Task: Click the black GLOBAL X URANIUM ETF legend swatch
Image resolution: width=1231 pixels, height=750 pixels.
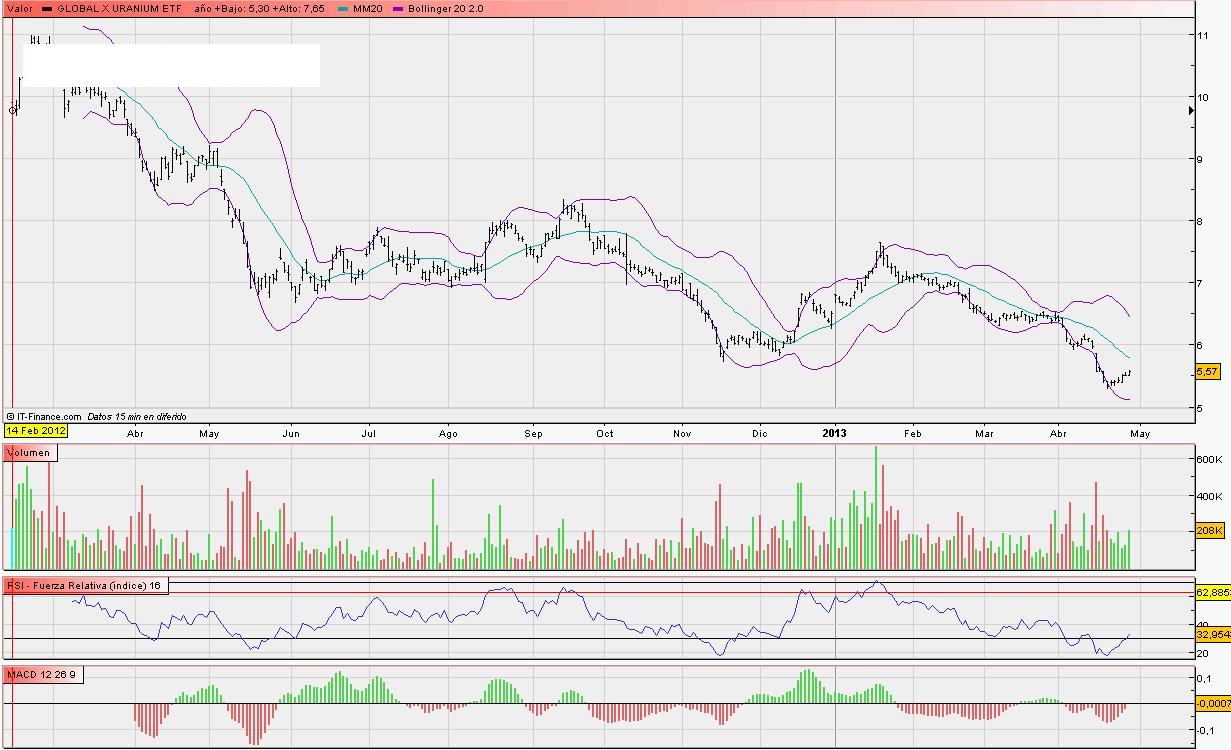Action: pos(47,9)
